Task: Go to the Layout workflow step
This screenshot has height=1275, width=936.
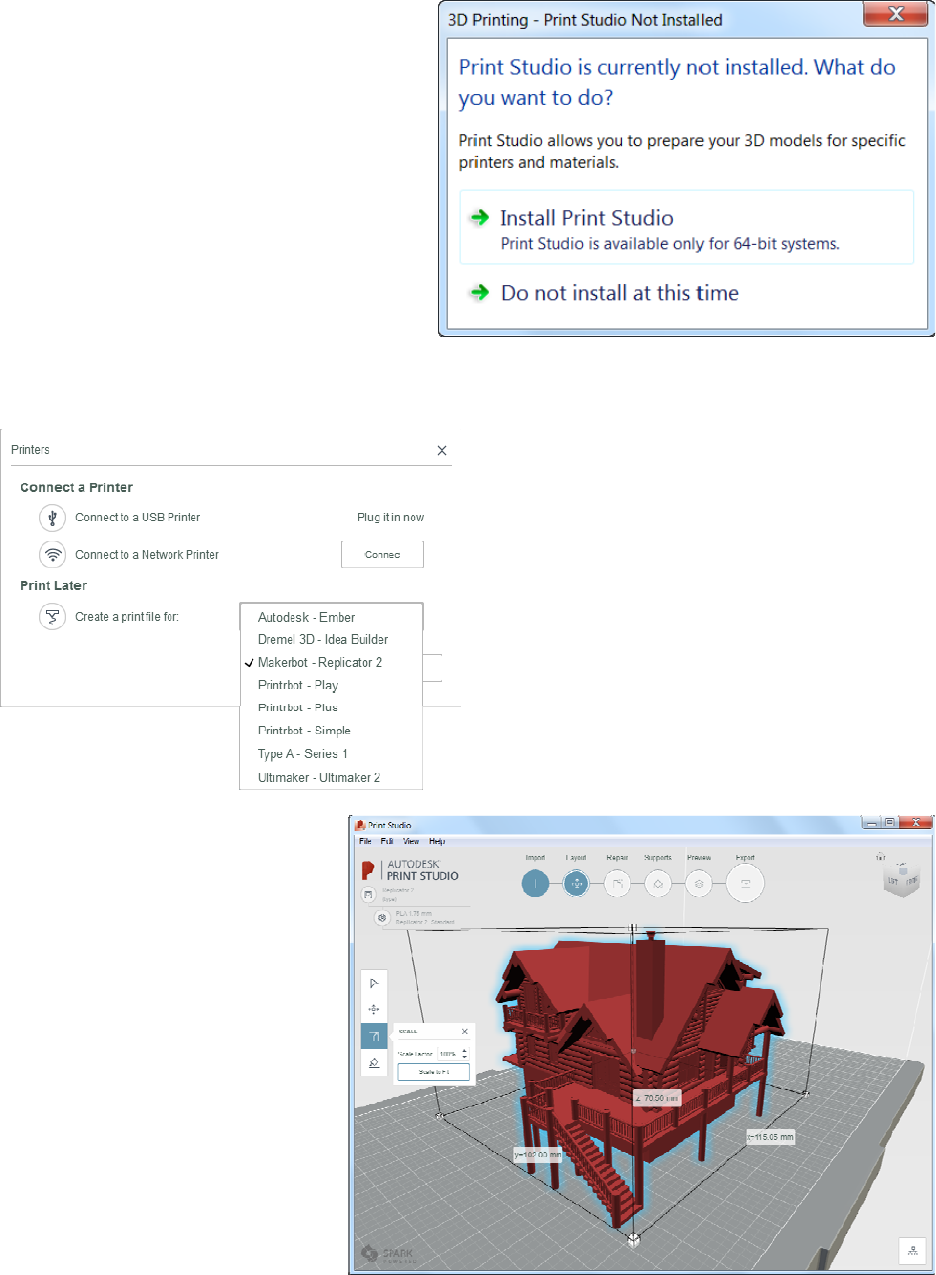Action: [576, 883]
